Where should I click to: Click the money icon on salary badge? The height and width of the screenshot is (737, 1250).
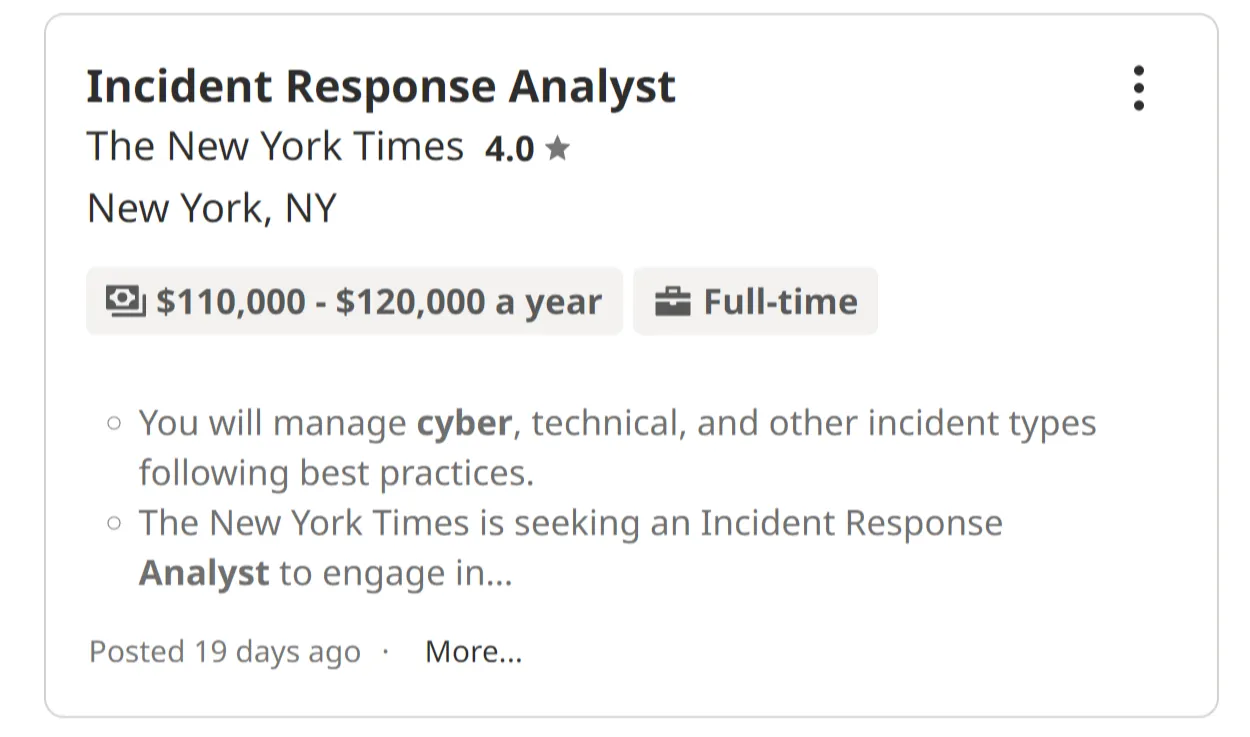click(125, 300)
